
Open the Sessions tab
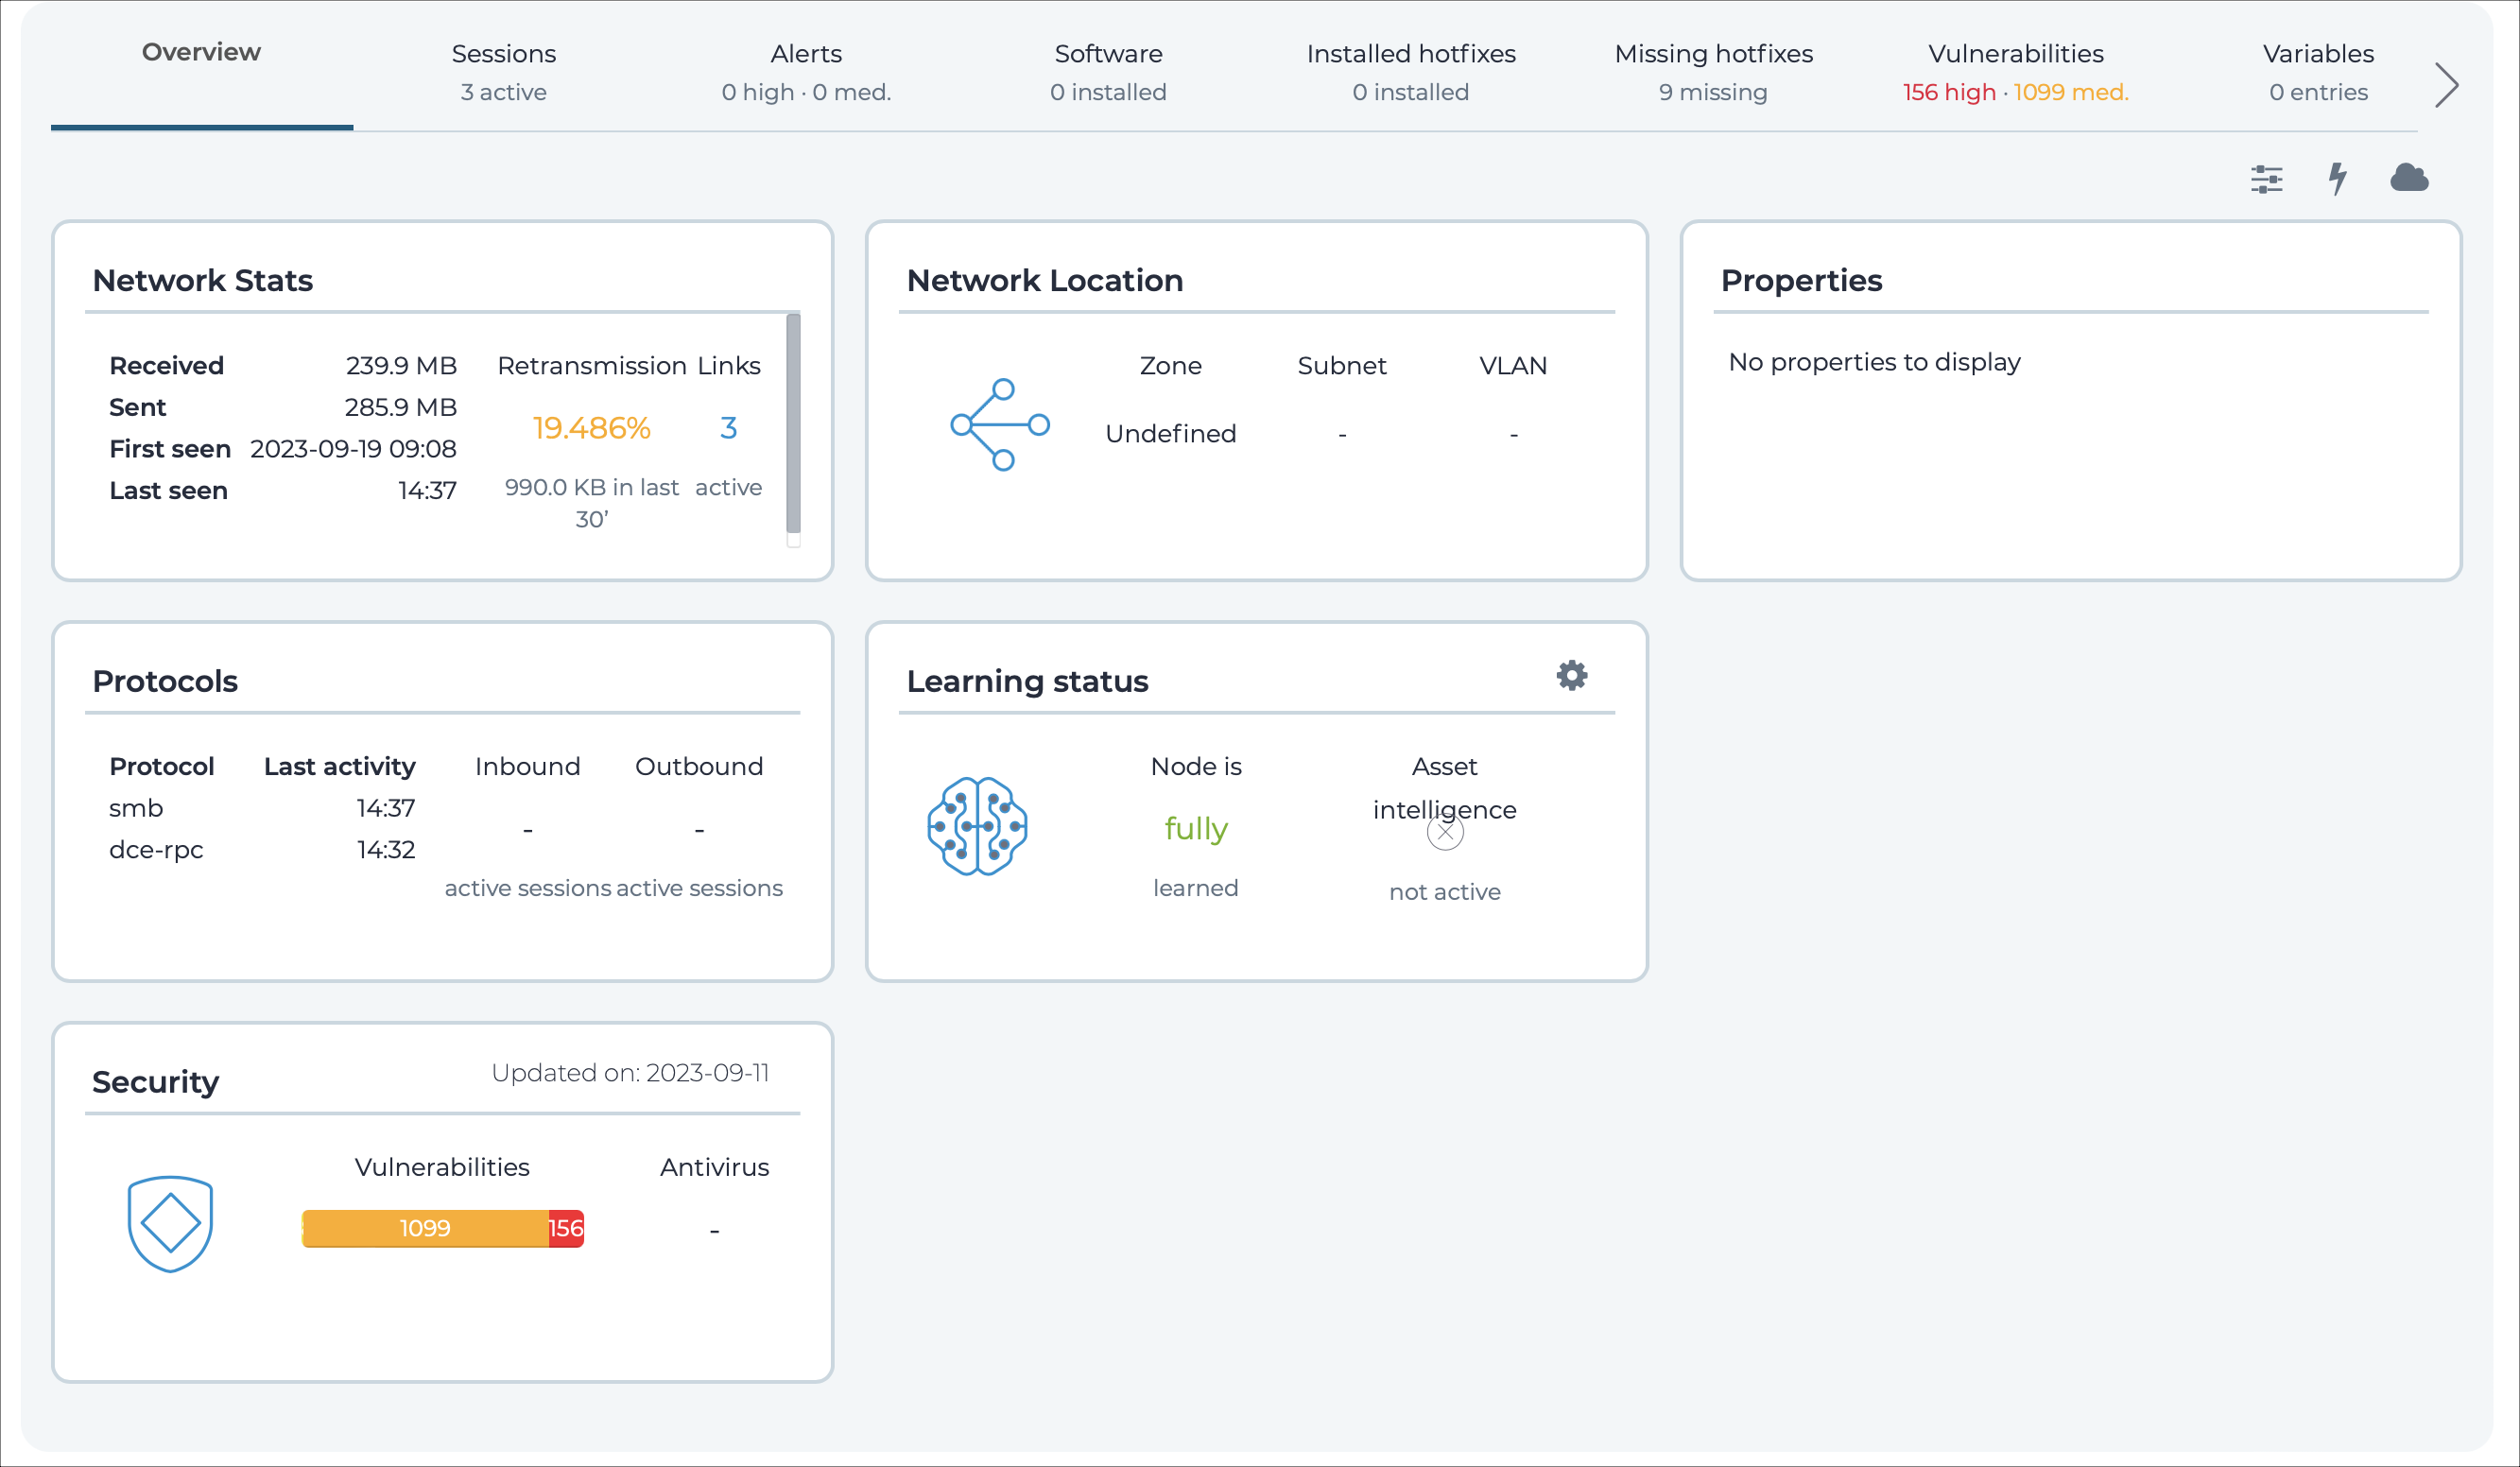tap(503, 72)
